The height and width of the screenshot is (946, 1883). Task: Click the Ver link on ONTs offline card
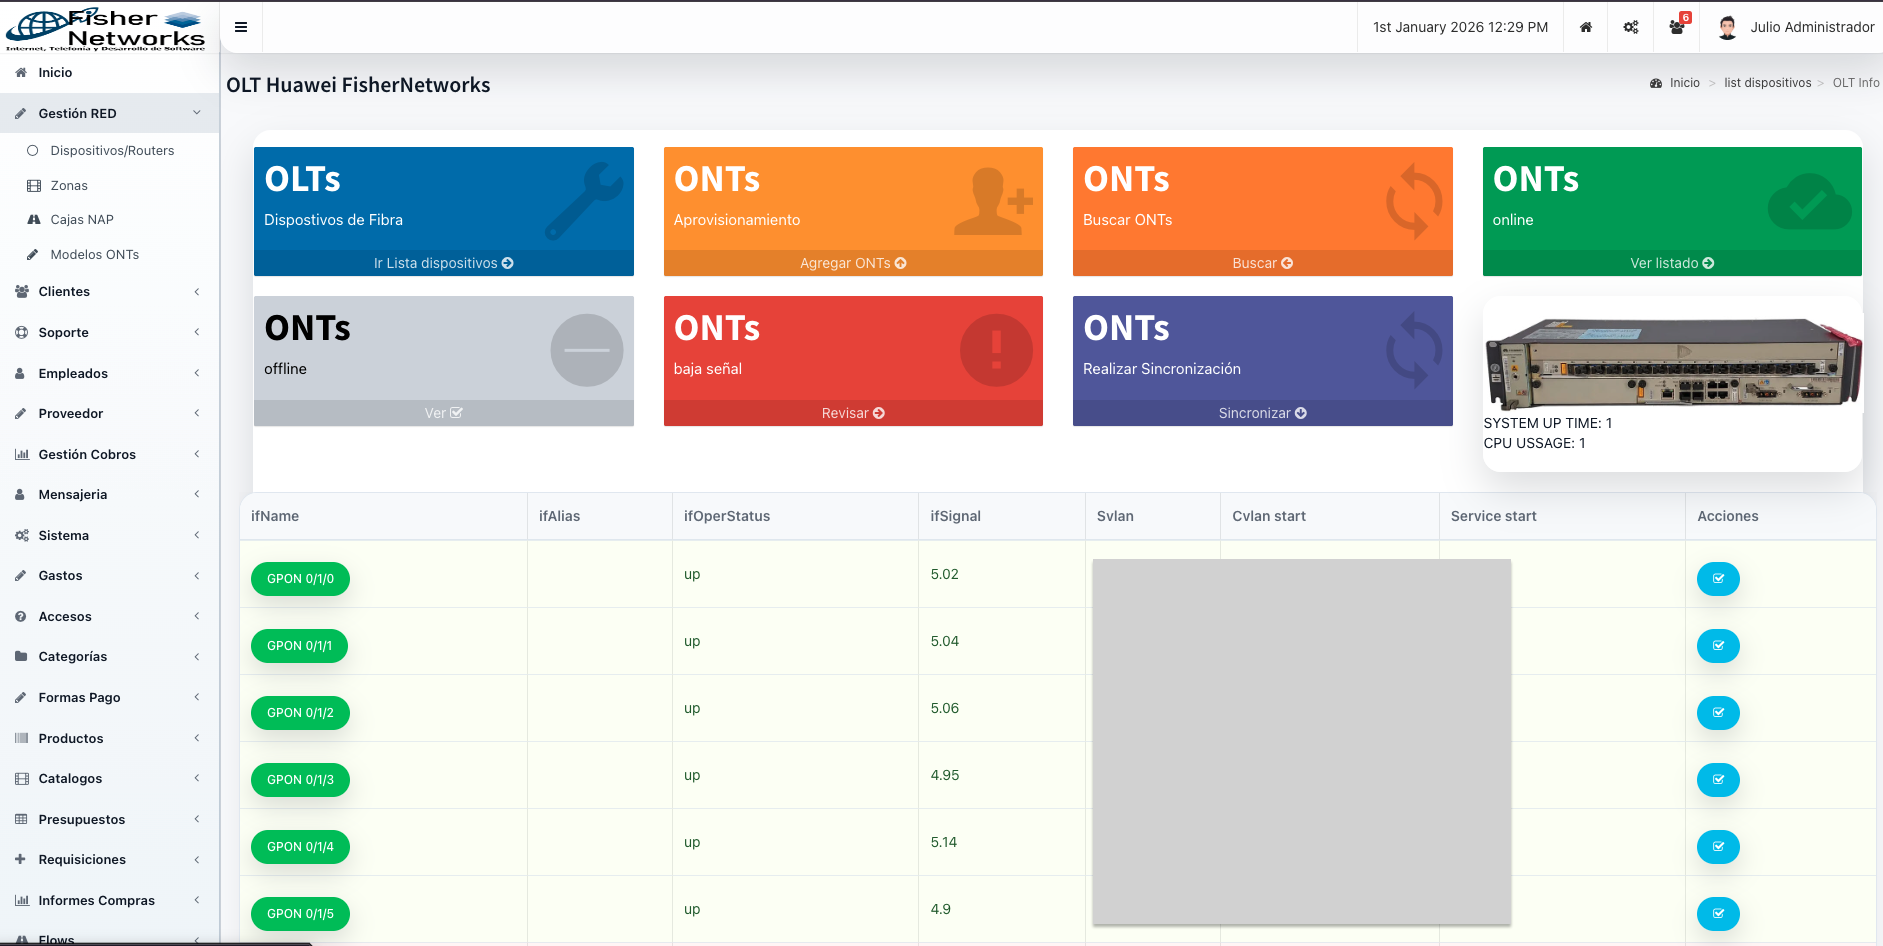coord(443,413)
